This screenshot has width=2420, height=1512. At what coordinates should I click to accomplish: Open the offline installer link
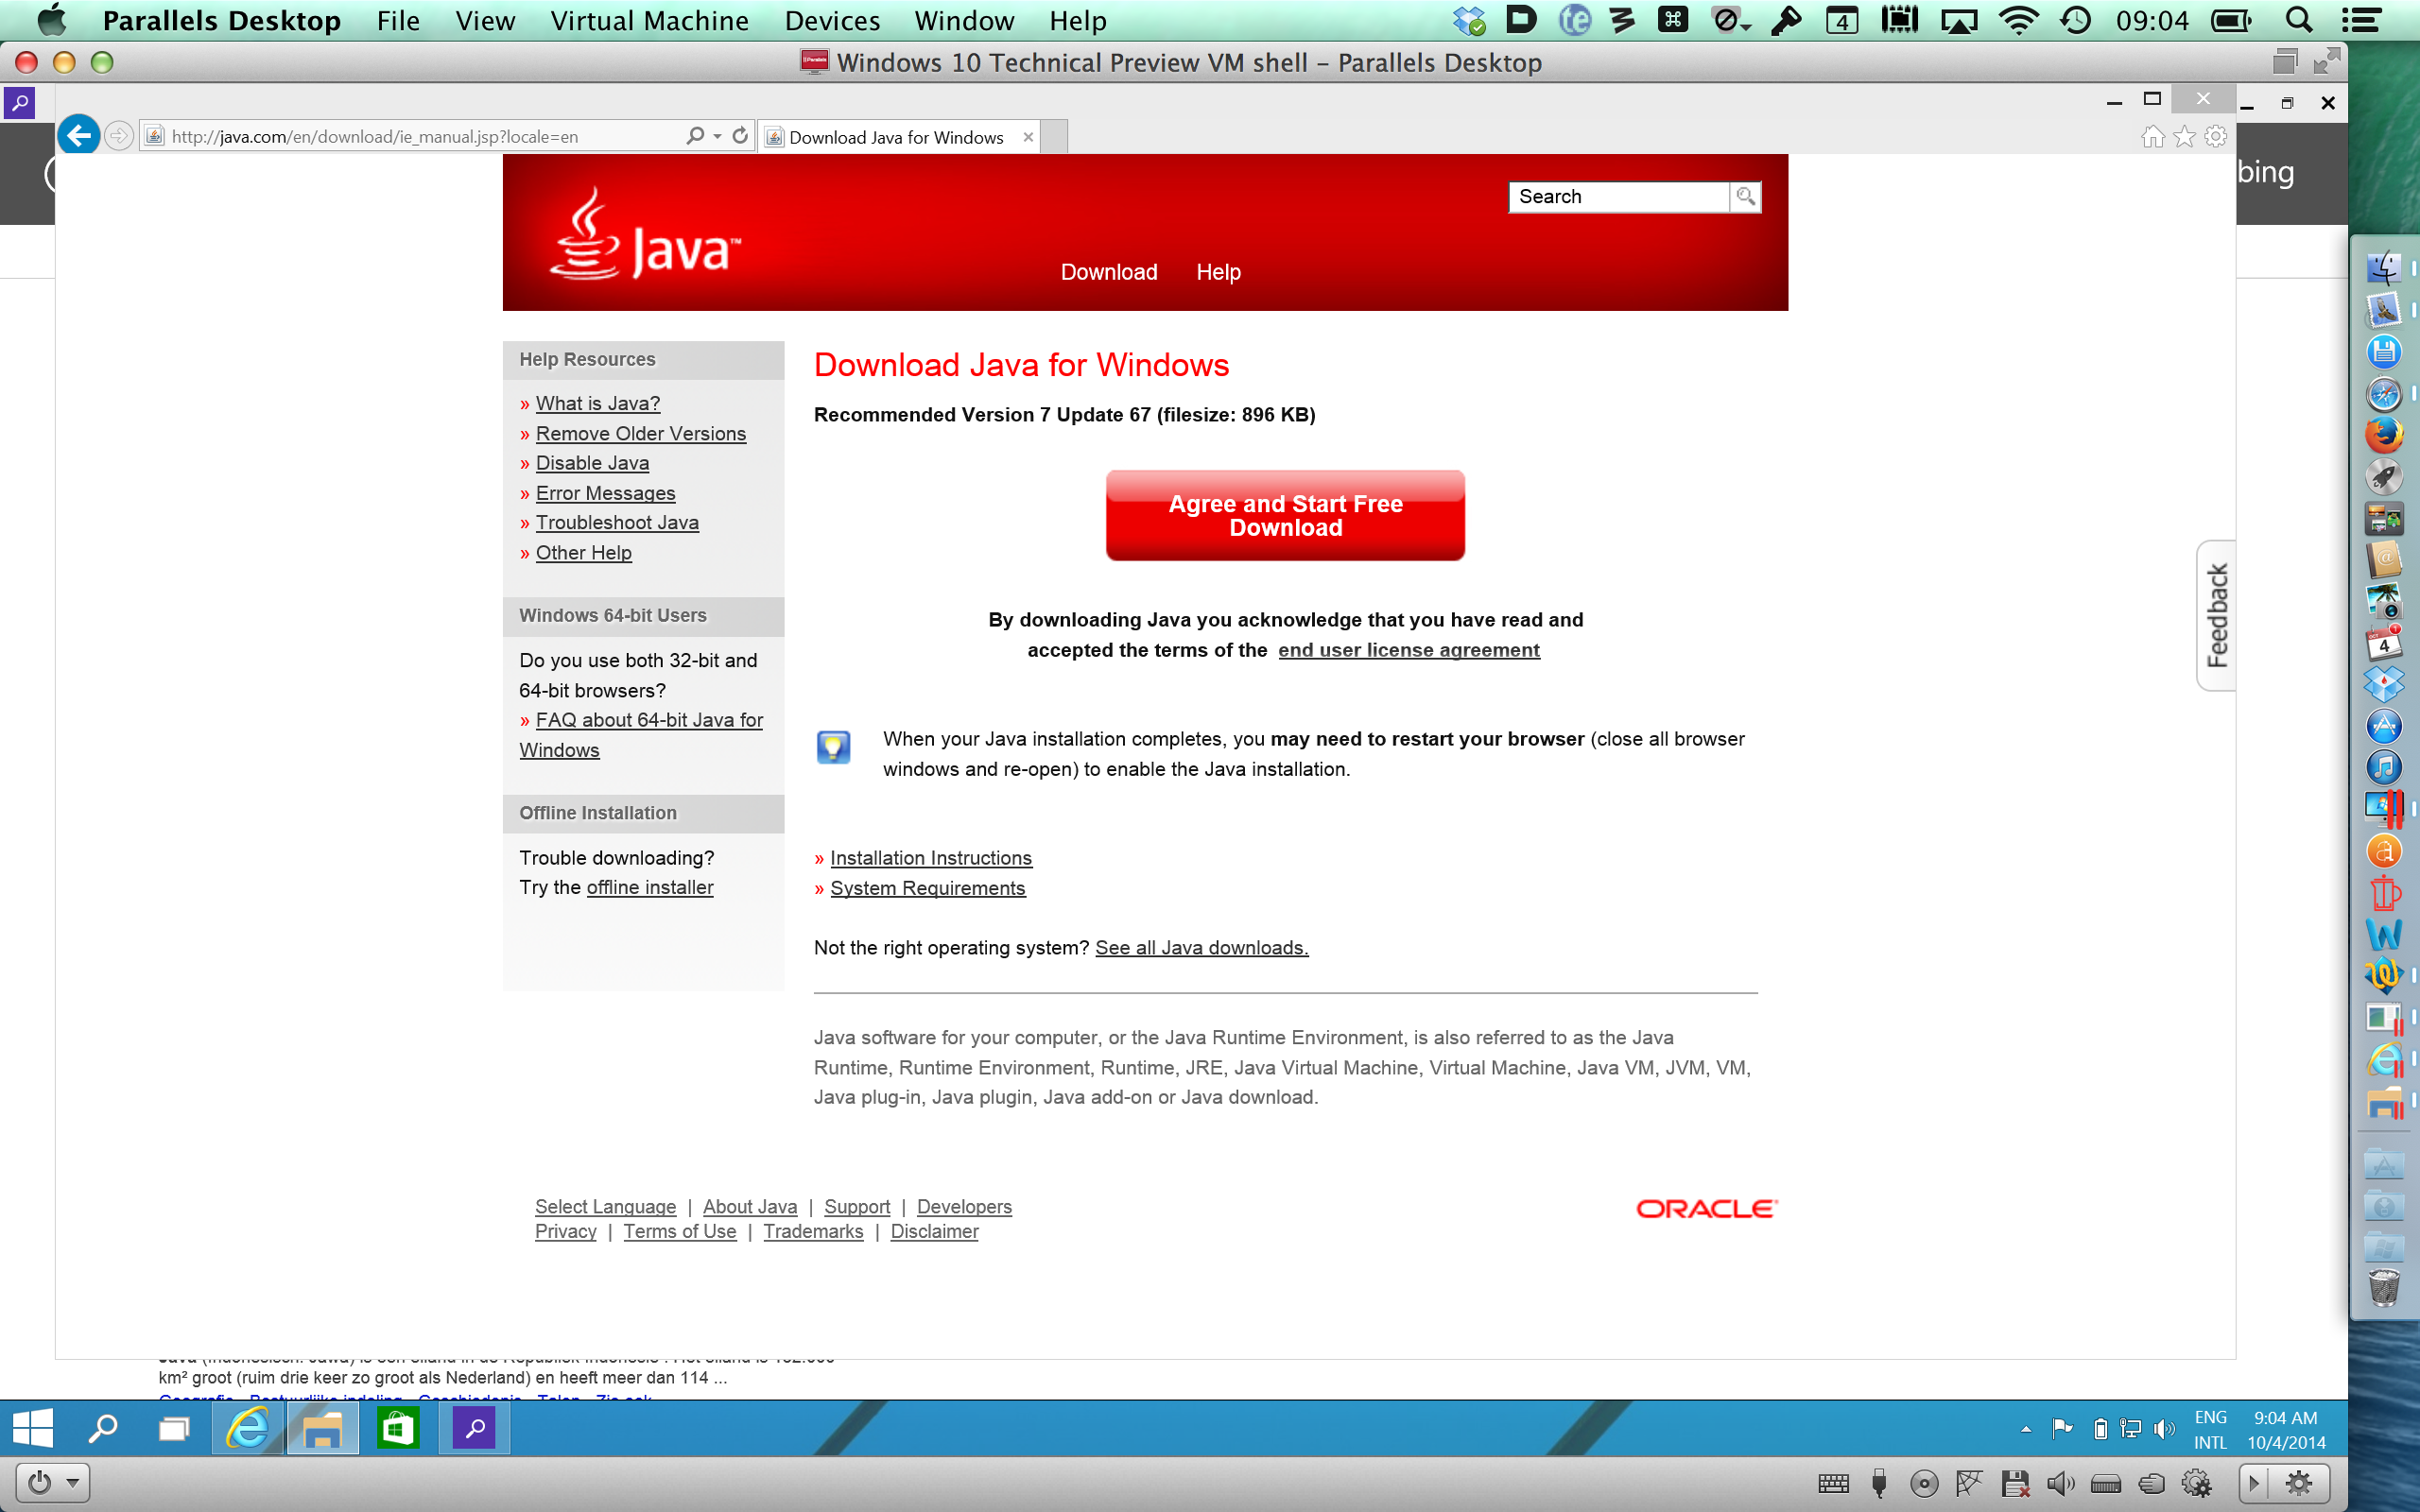pos(649,887)
